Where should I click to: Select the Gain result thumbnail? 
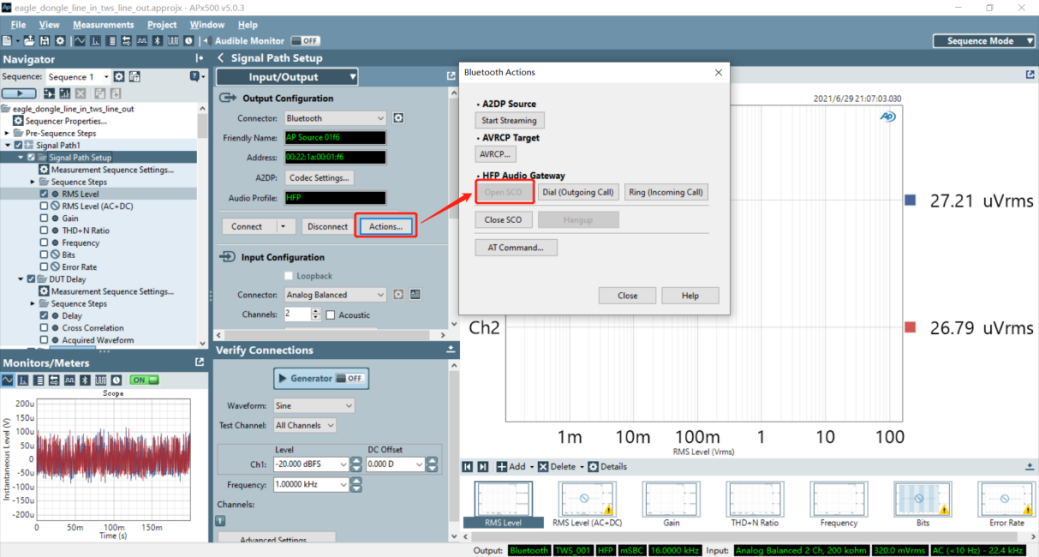671,505
